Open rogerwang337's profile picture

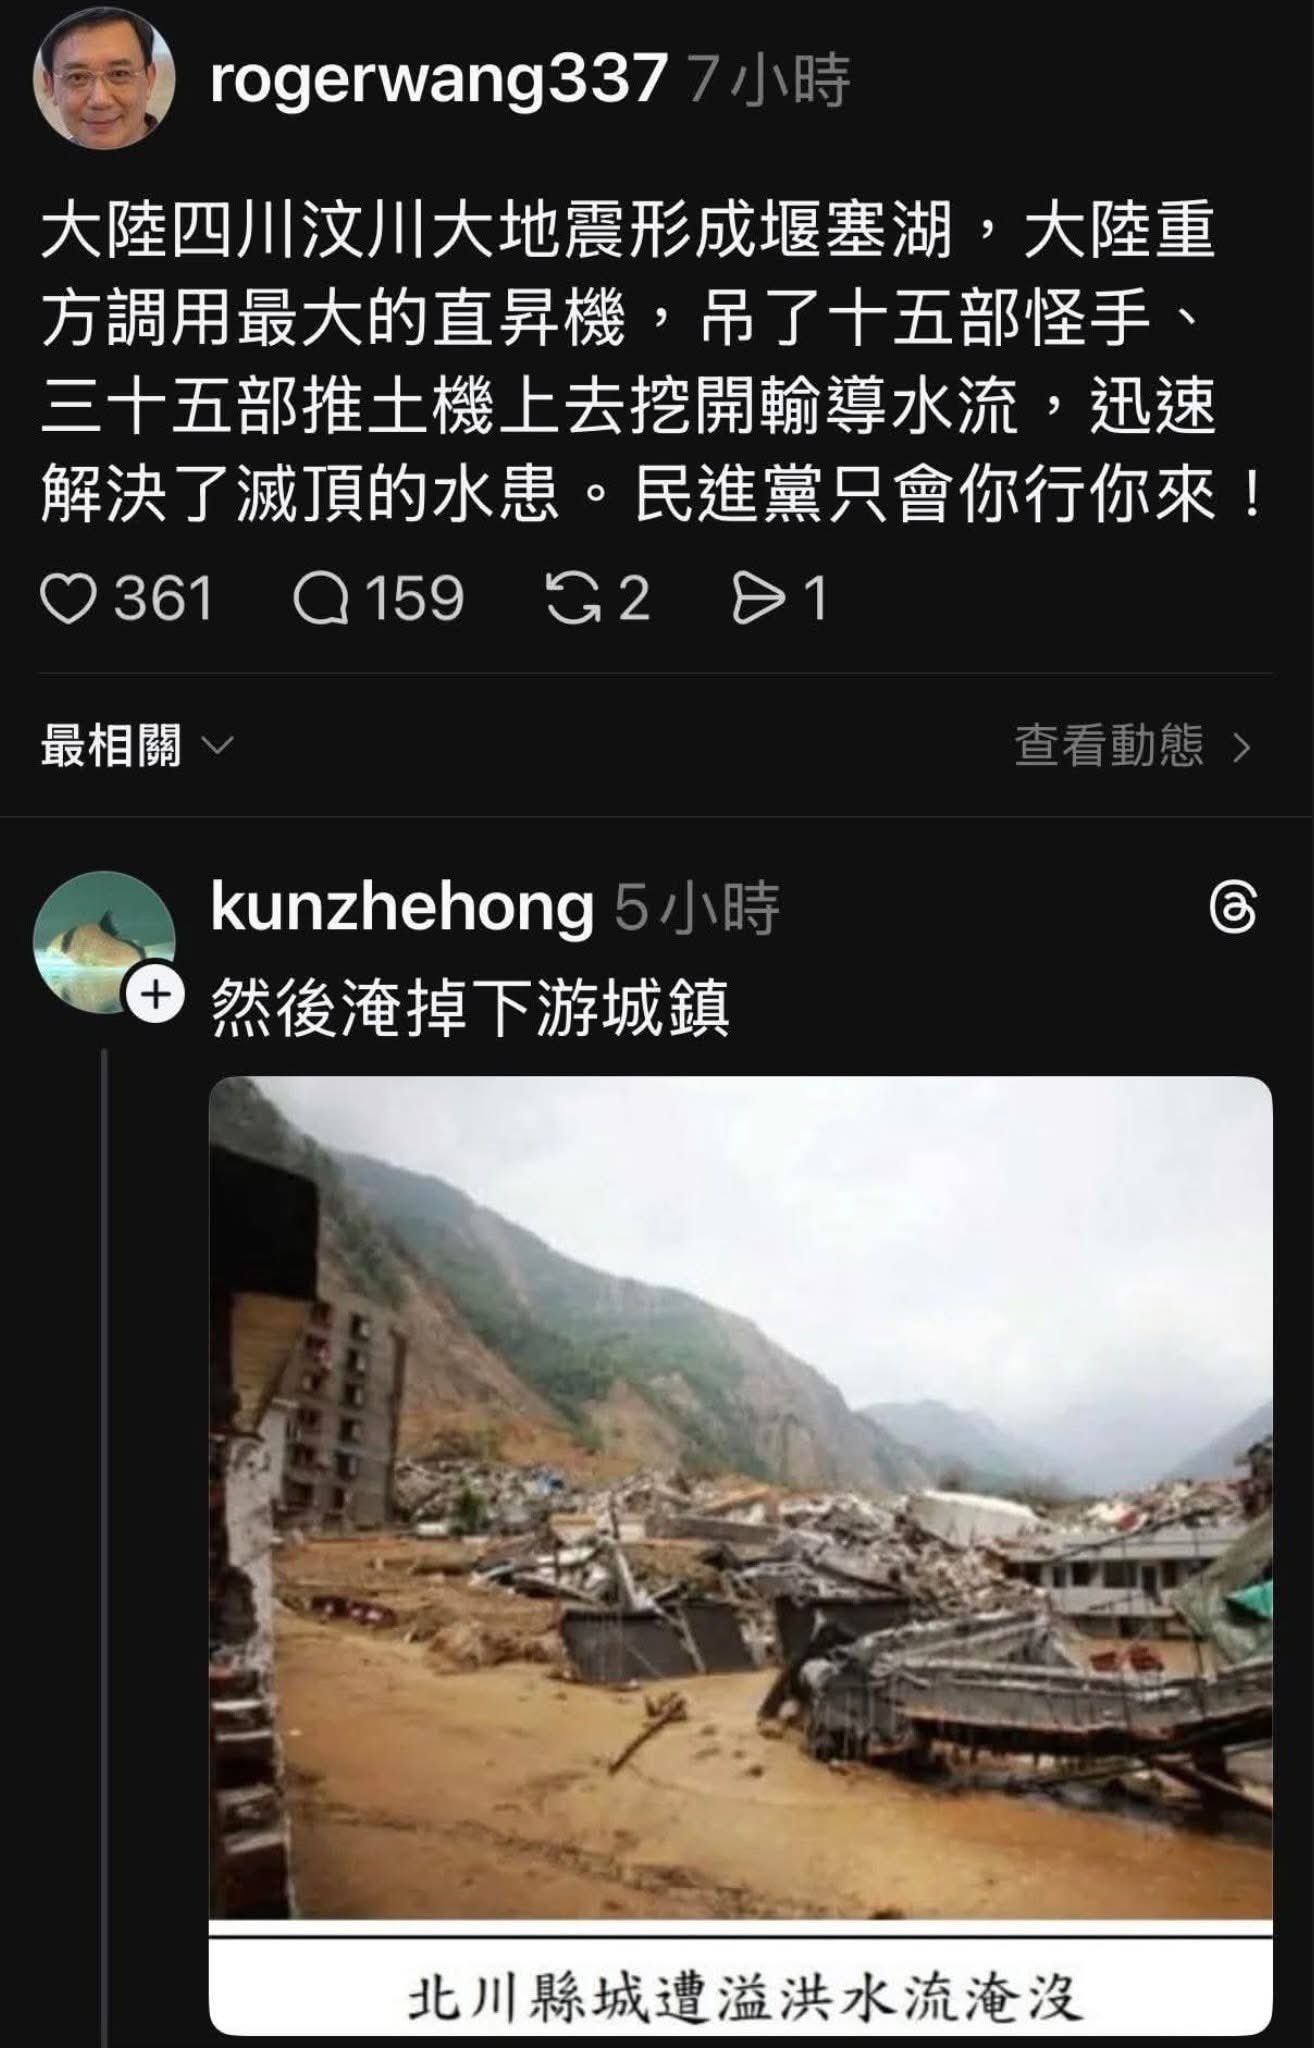[x=105, y=80]
